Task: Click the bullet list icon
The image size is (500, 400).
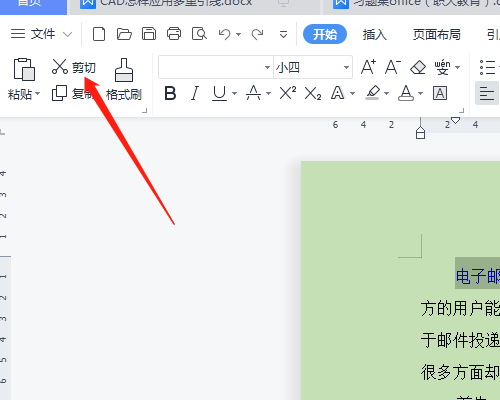Action: pyautogui.click(x=487, y=67)
